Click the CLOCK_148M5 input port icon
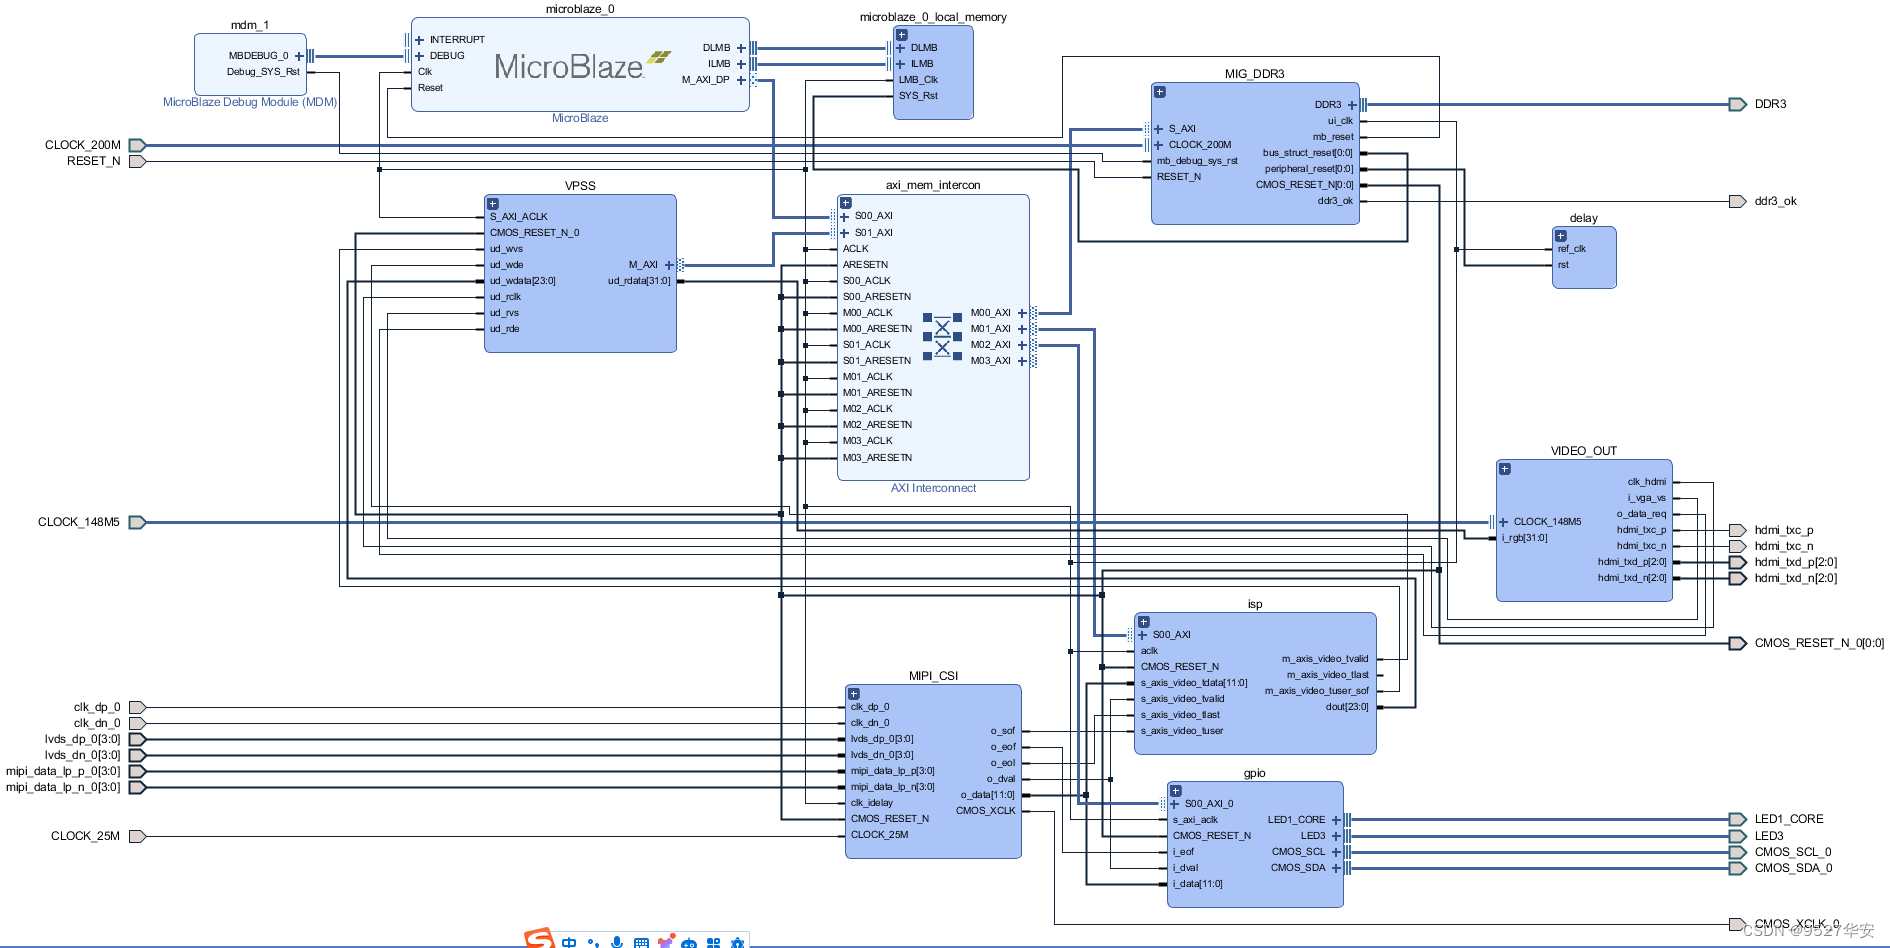 (137, 522)
